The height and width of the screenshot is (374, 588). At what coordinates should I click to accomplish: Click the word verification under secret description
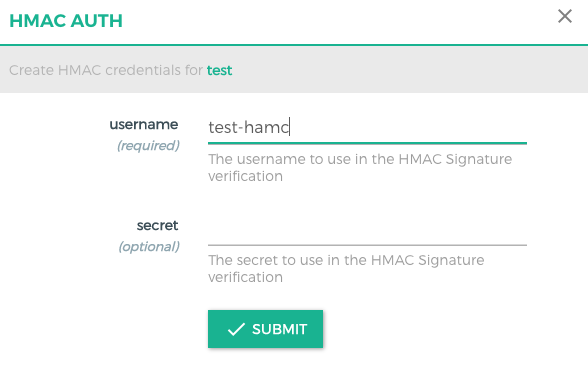[245, 277]
